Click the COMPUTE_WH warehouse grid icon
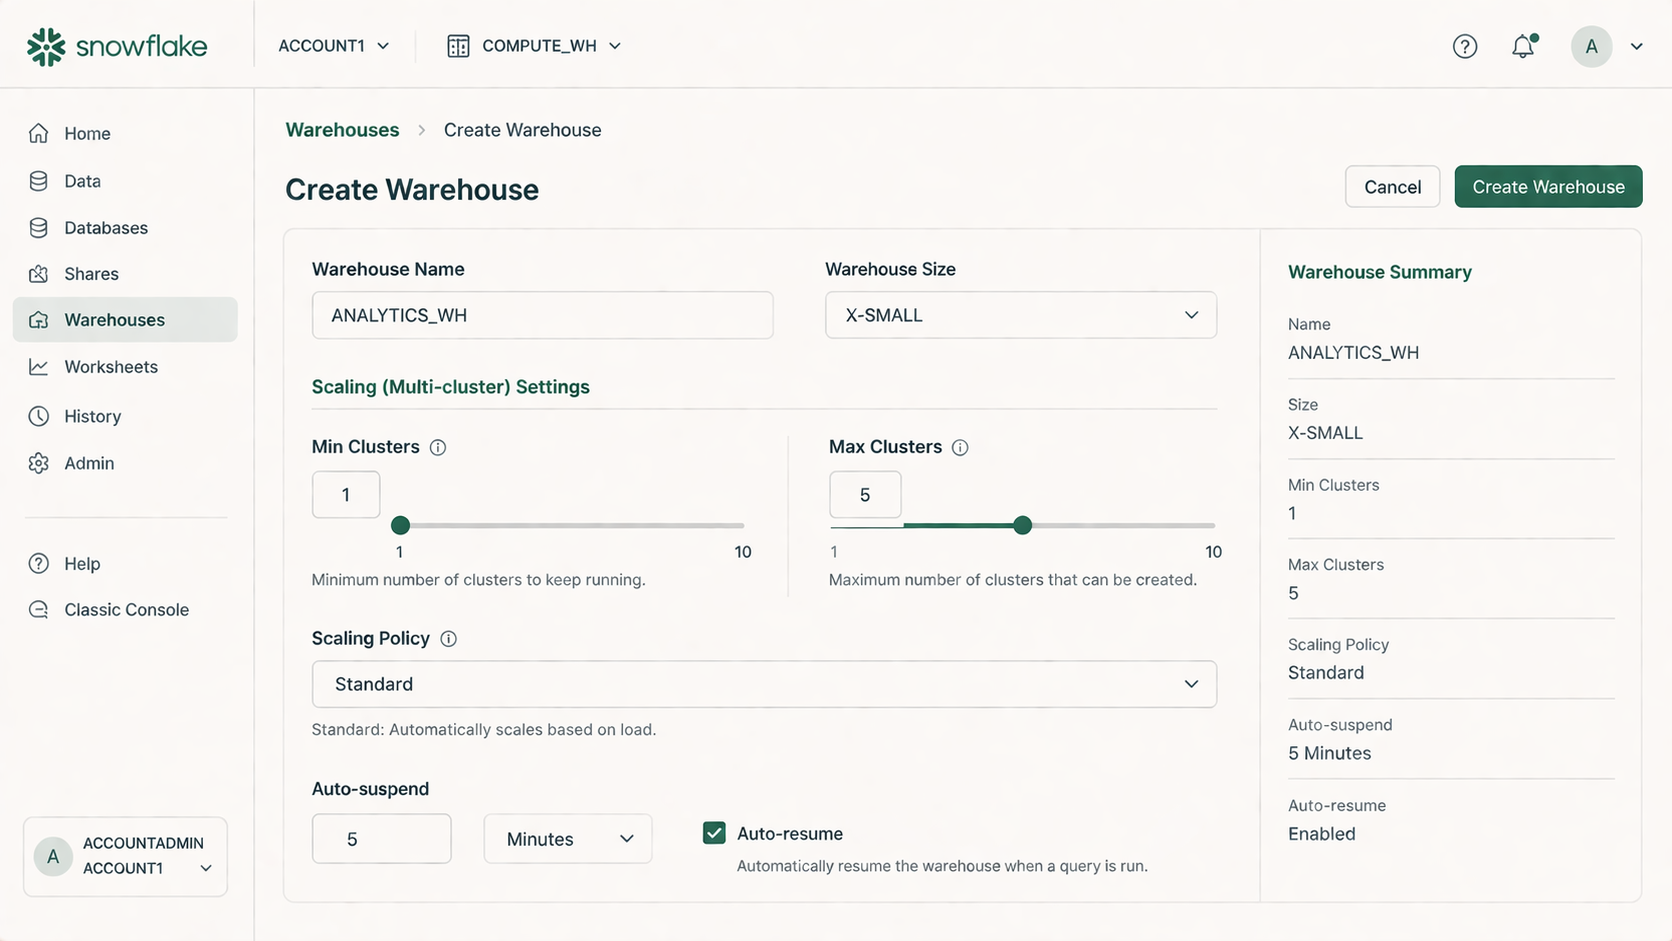 pos(458,46)
